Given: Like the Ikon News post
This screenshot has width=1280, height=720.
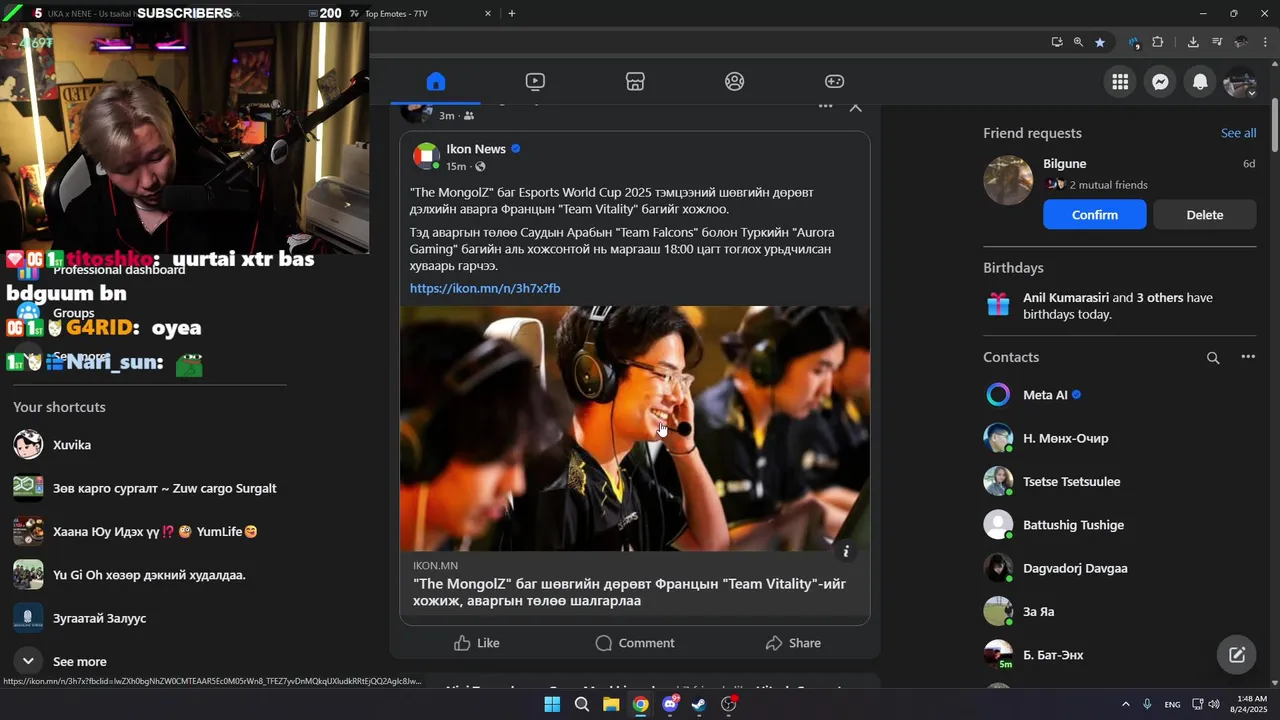Looking at the screenshot, I should (x=477, y=643).
